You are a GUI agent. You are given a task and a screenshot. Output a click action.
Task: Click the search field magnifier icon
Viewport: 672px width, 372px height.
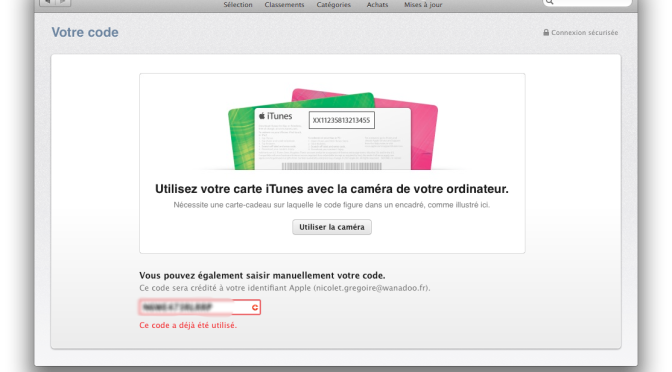pos(550,2)
